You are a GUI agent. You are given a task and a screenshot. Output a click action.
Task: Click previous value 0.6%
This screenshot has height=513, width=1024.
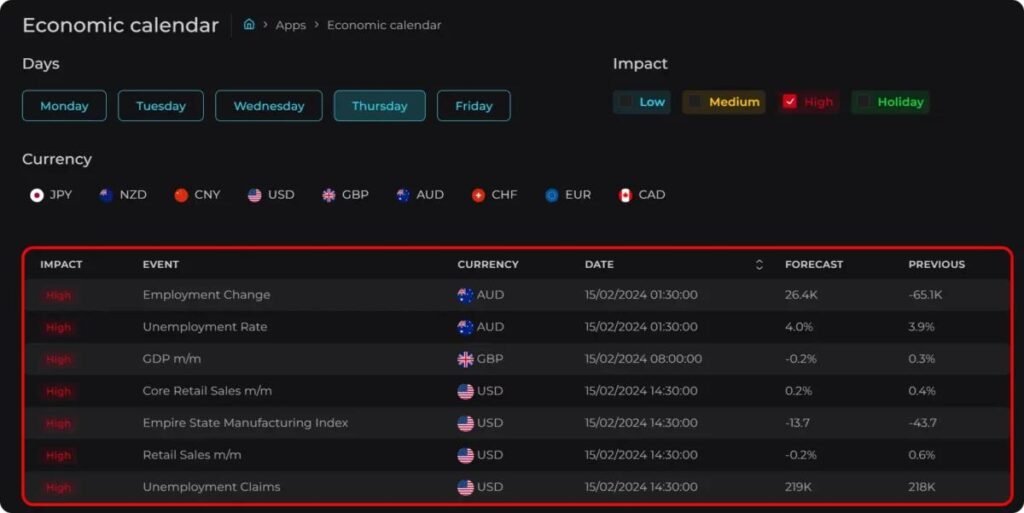click(921, 455)
